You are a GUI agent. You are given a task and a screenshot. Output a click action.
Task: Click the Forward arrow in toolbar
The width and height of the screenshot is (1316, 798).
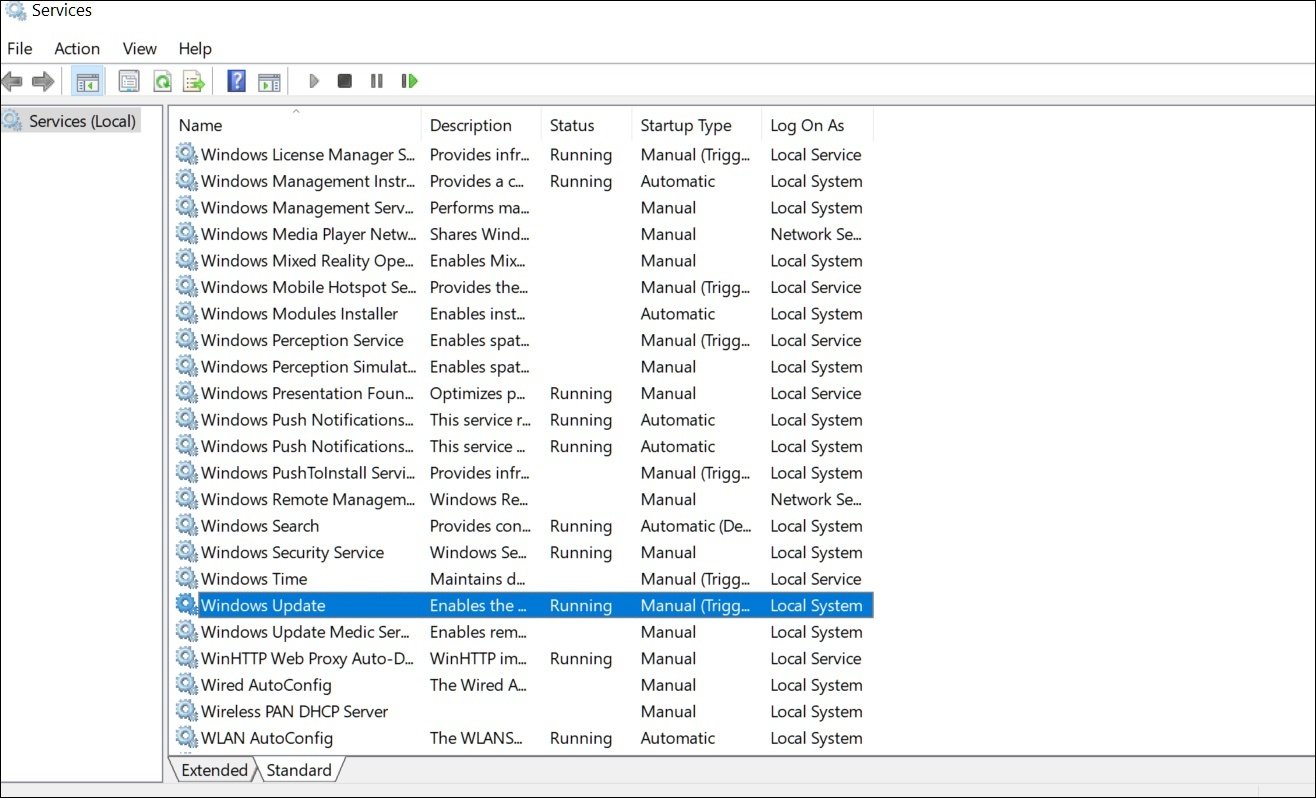pos(43,81)
